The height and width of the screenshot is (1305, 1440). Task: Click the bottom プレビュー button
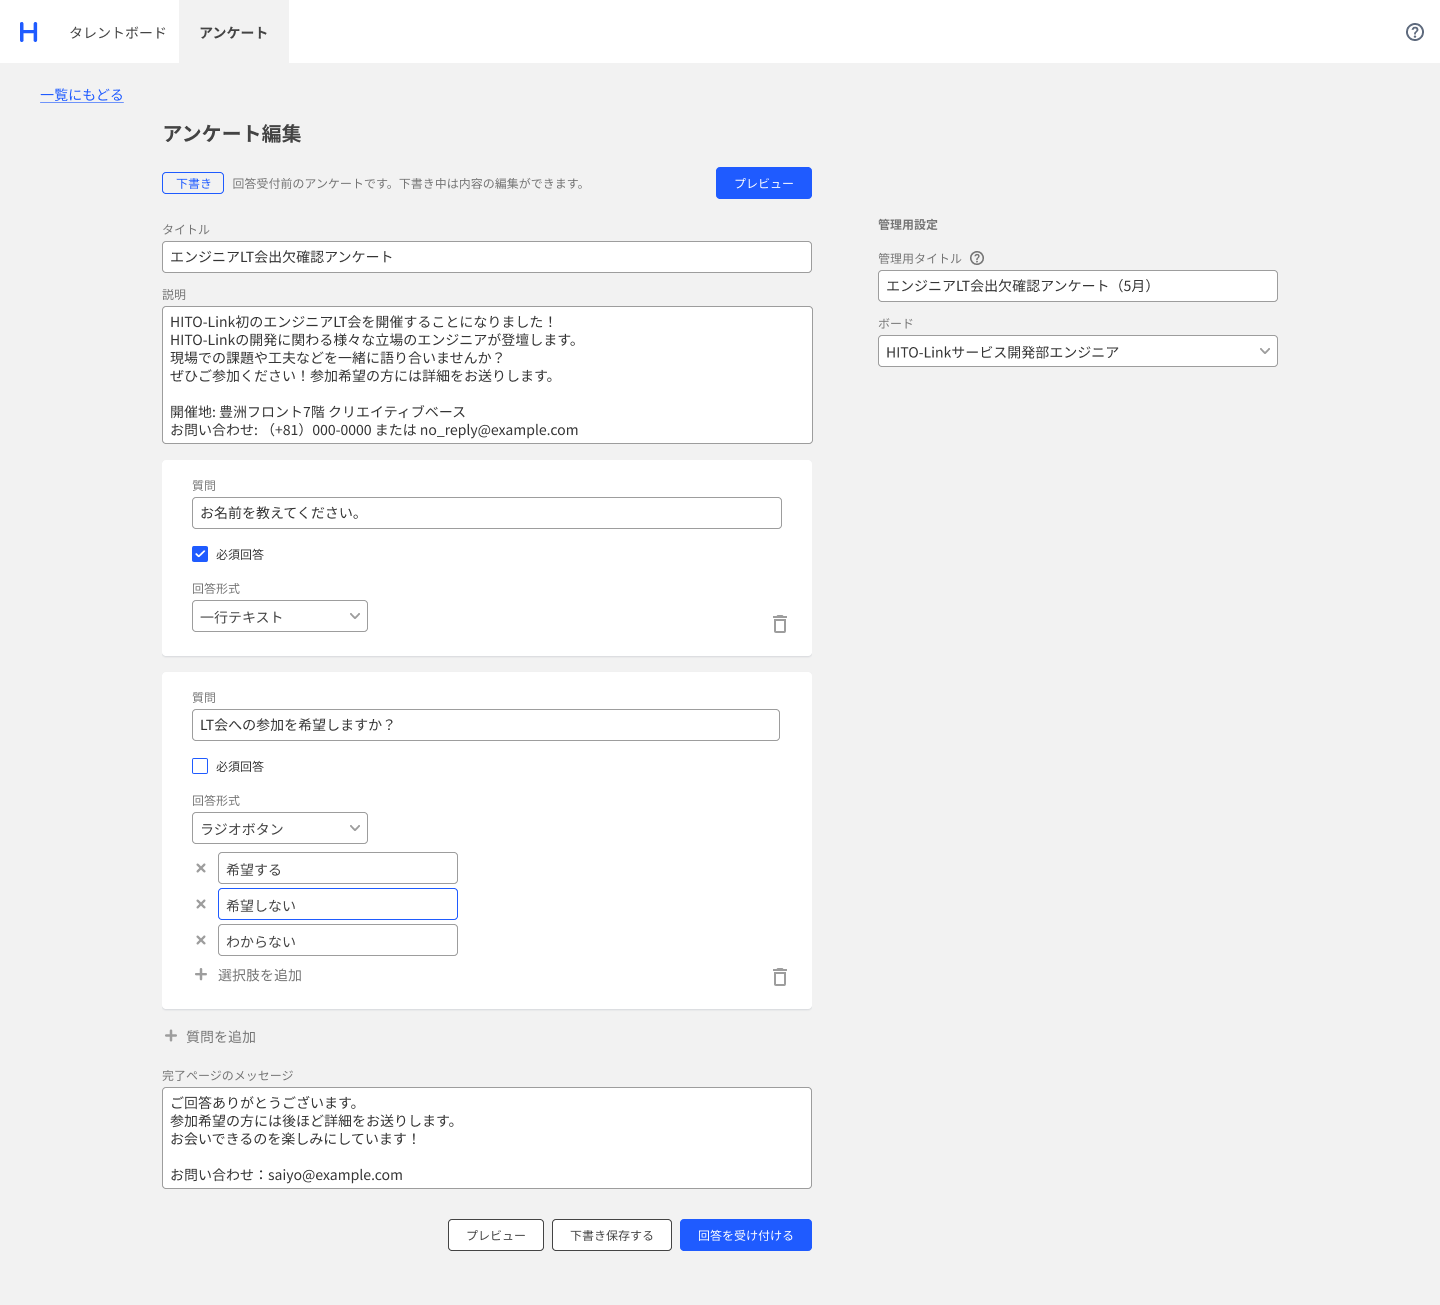point(496,1235)
